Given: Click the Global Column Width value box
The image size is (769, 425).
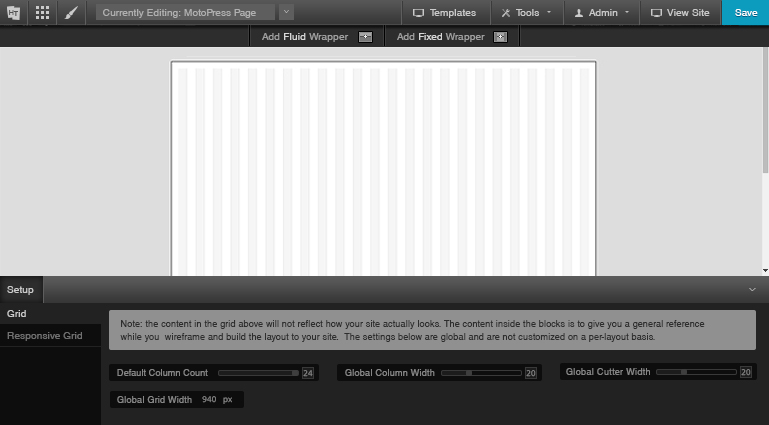Looking at the screenshot, I should click(x=531, y=373).
